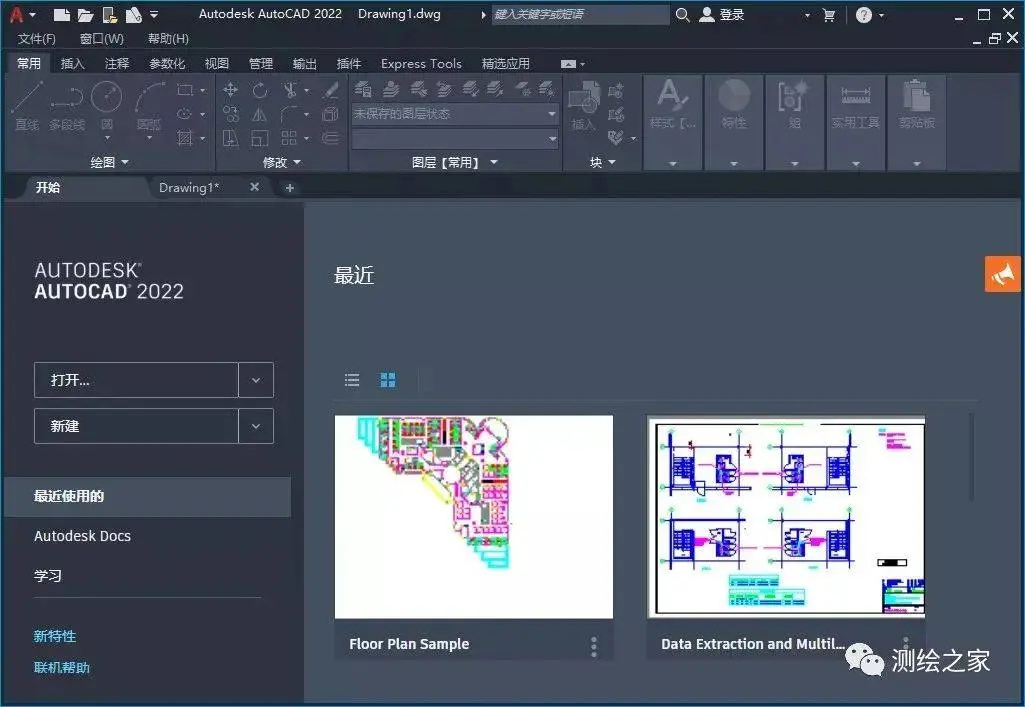1025x707 pixels.
Task: Select Recently used (最近使用的) in sidebar
Action: pos(147,497)
